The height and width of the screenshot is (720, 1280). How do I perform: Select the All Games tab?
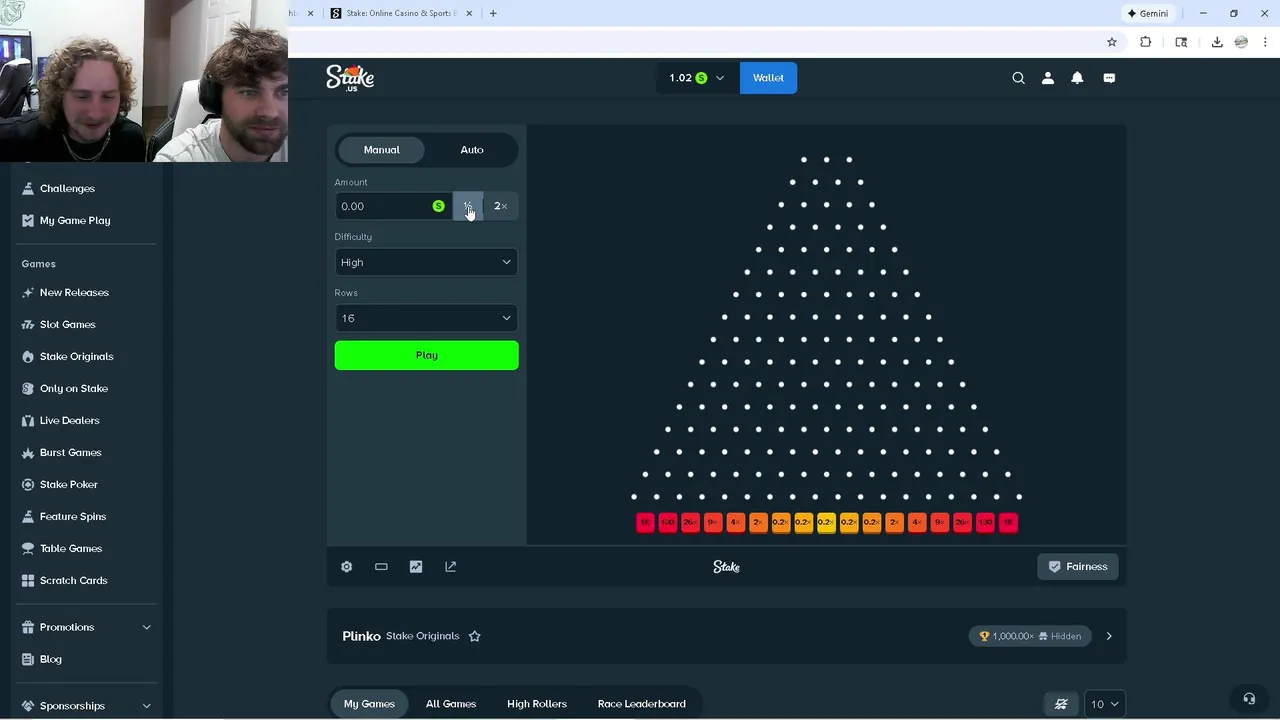451,704
